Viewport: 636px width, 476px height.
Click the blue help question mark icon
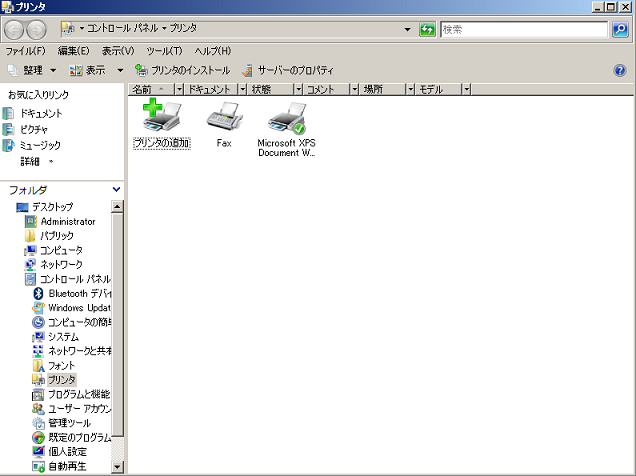619,70
